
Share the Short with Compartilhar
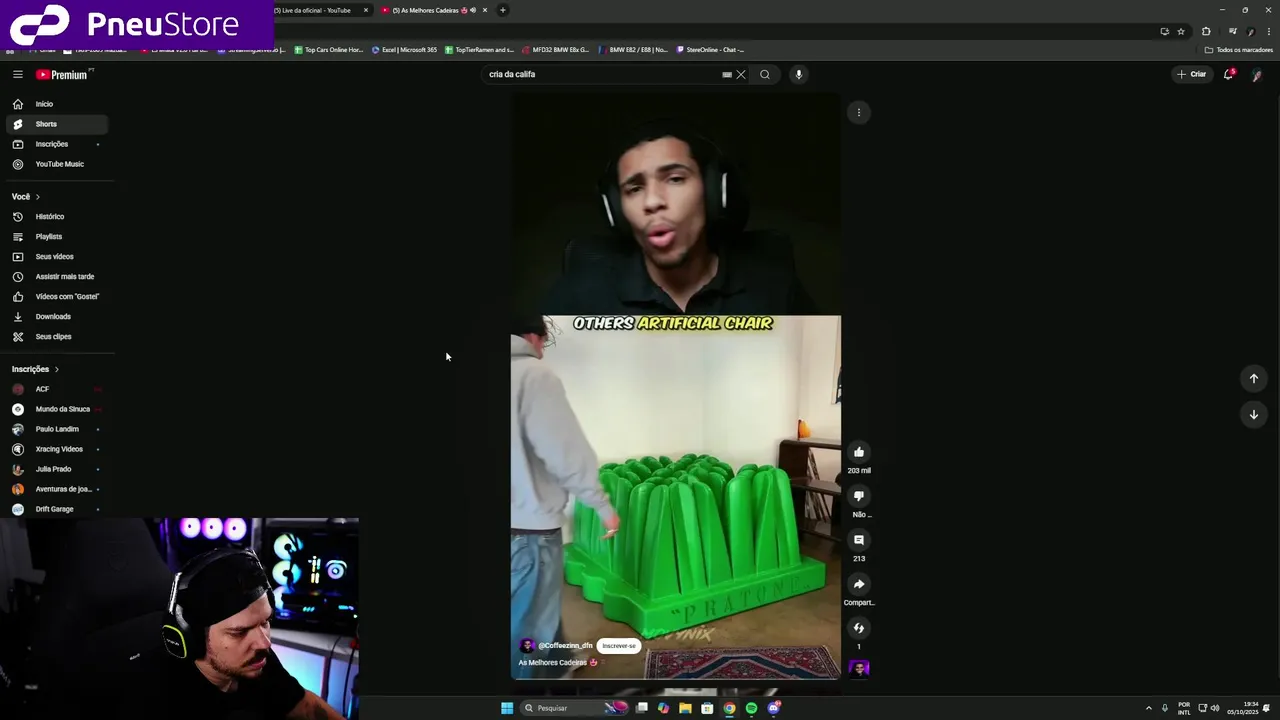click(859, 584)
